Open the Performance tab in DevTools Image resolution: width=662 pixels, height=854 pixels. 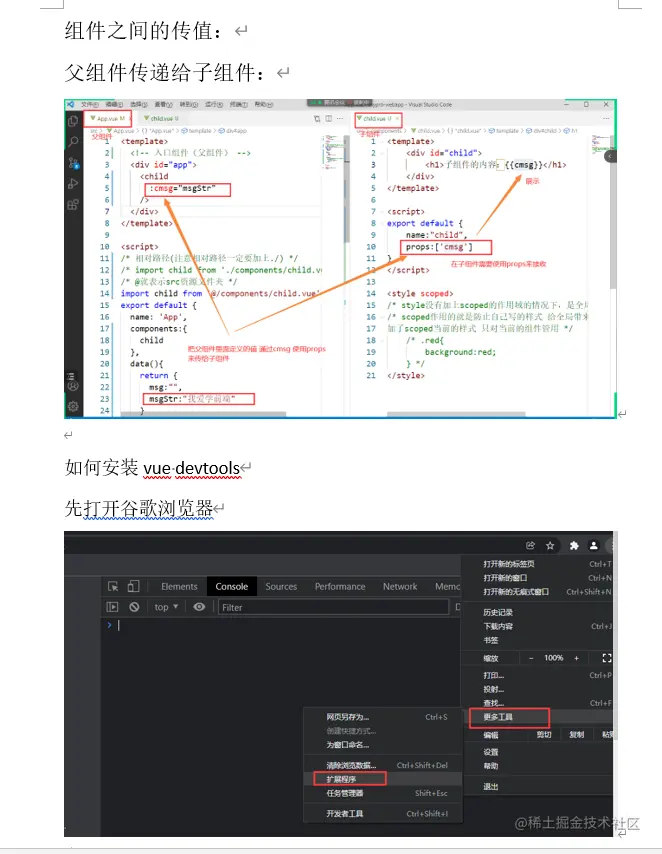click(x=340, y=587)
